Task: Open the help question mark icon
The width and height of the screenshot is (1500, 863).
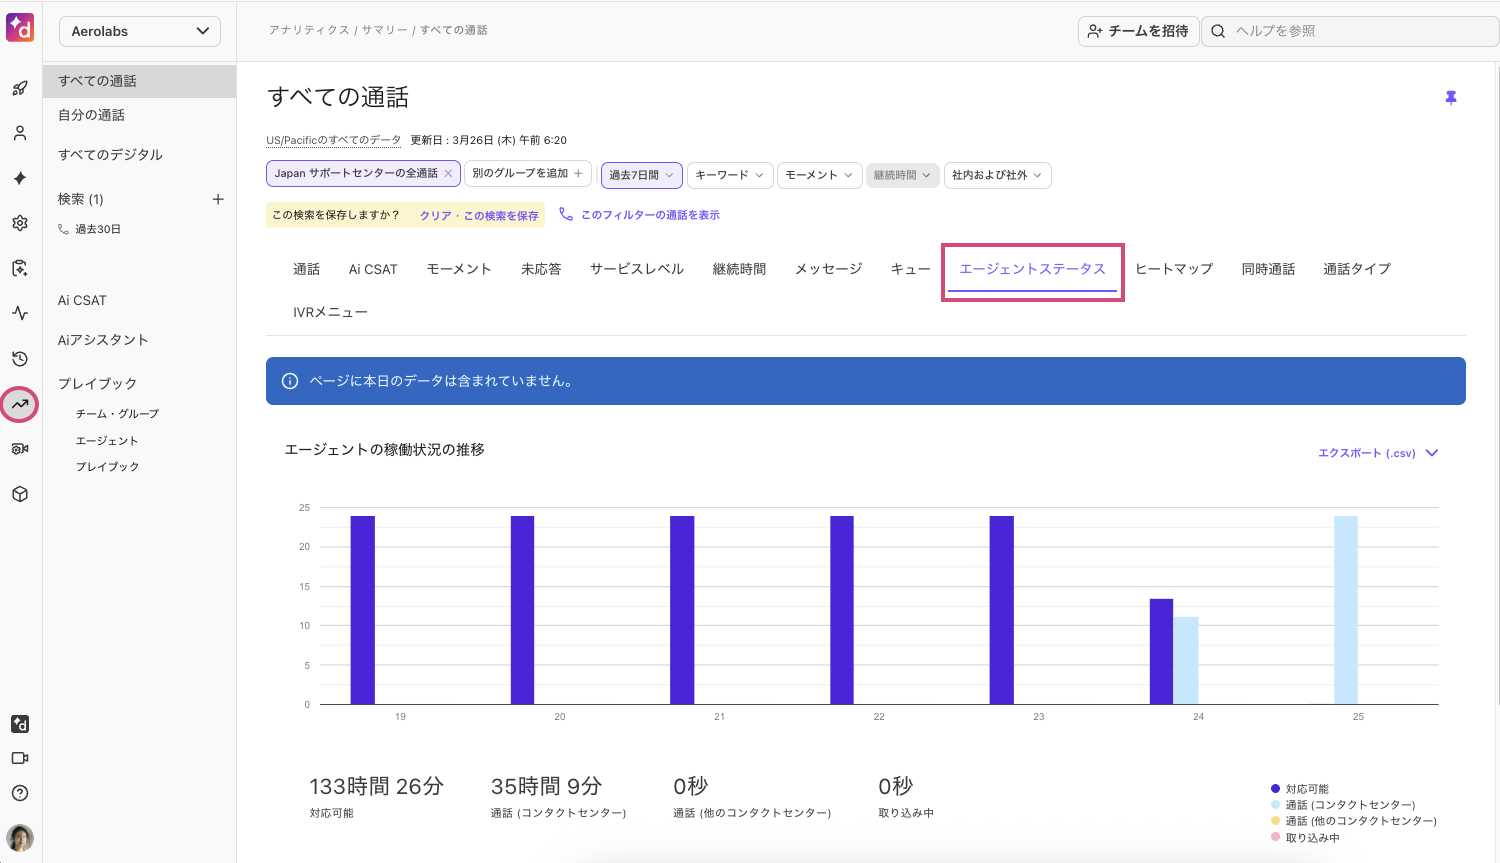Action: (x=20, y=793)
